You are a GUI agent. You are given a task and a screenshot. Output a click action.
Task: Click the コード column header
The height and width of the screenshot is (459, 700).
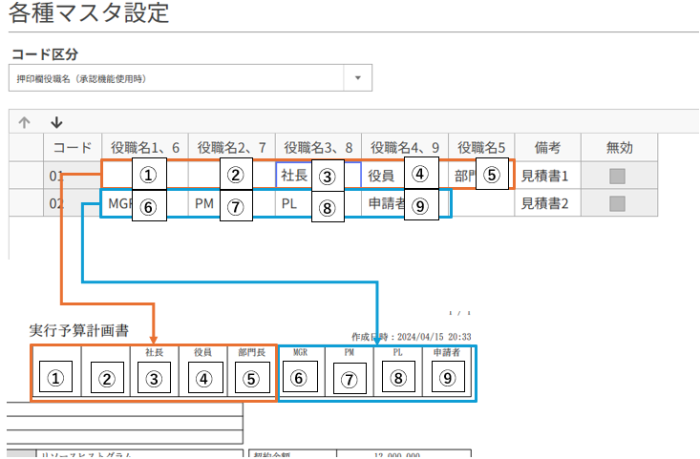tap(72, 147)
